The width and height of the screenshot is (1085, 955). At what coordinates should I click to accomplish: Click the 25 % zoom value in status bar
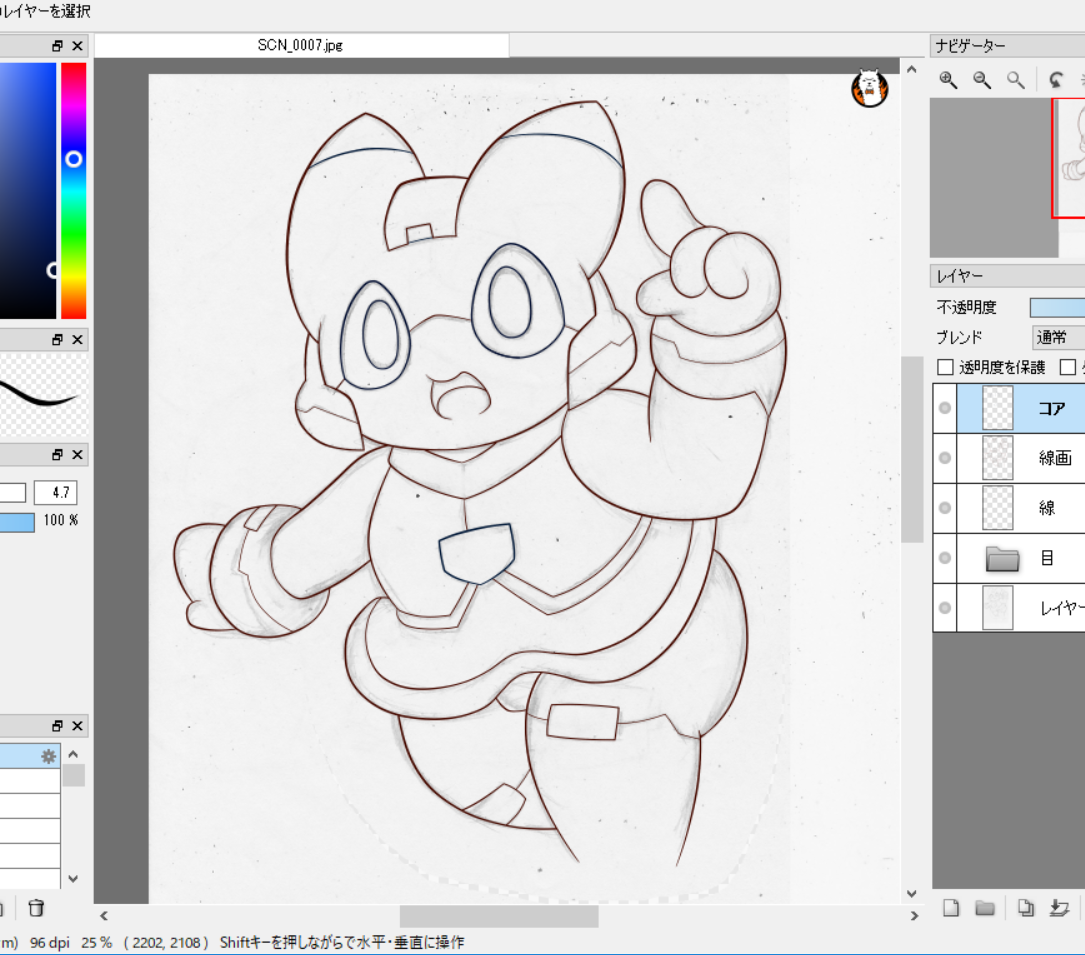(x=96, y=943)
